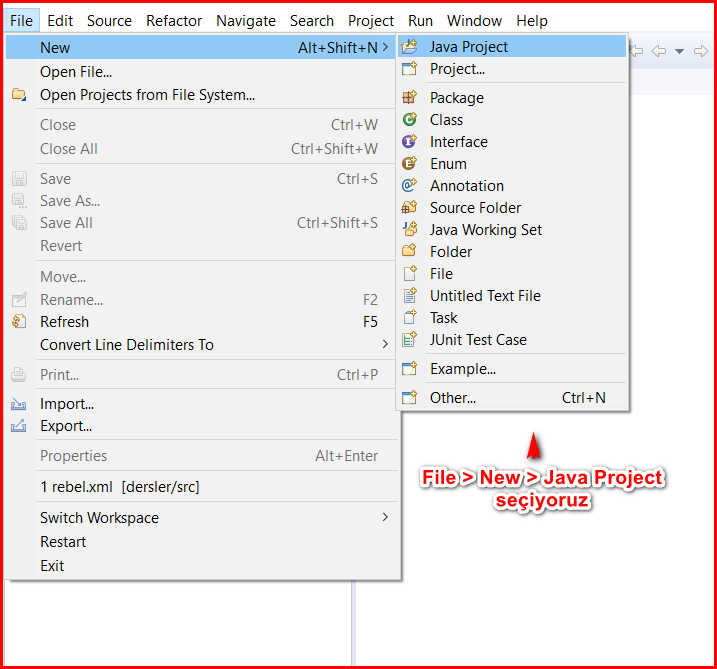Click Refresh menu entry

coord(201,321)
